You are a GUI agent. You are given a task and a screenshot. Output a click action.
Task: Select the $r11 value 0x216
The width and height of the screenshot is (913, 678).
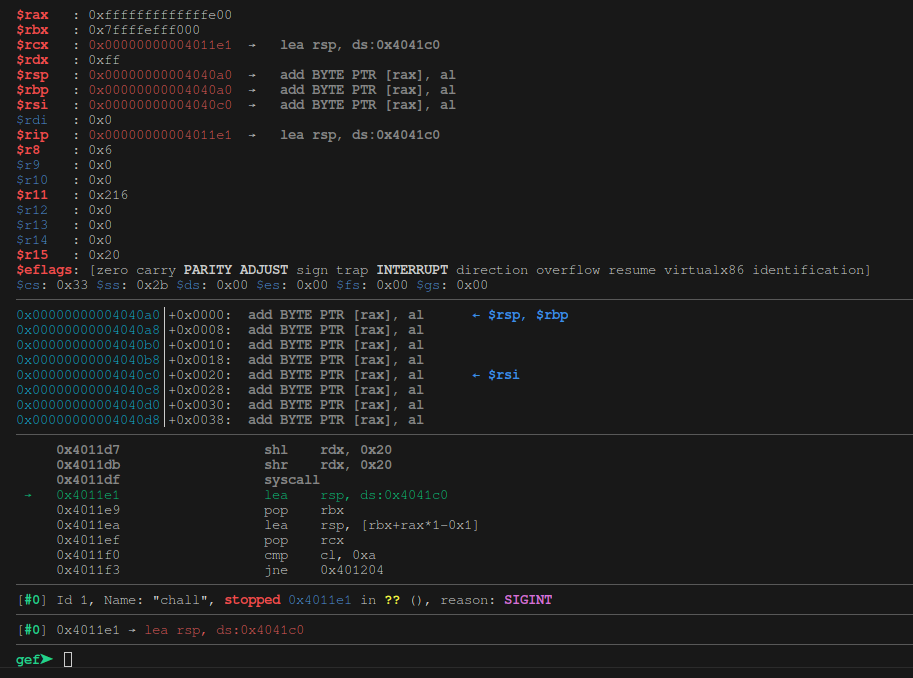point(108,195)
